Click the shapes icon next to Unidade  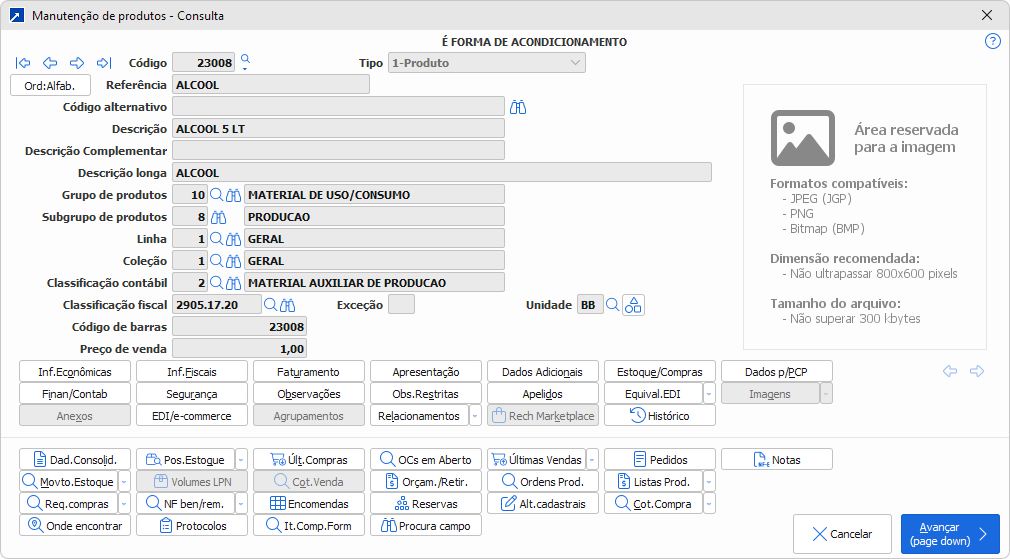tap(633, 305)
